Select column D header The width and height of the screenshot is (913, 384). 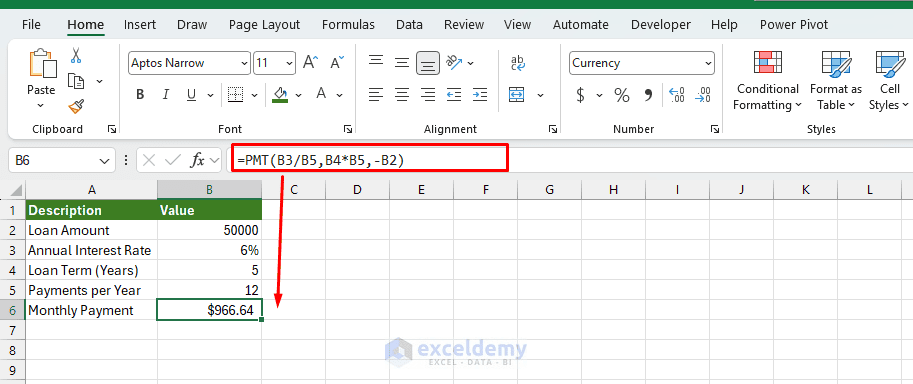tap(358, 189)
